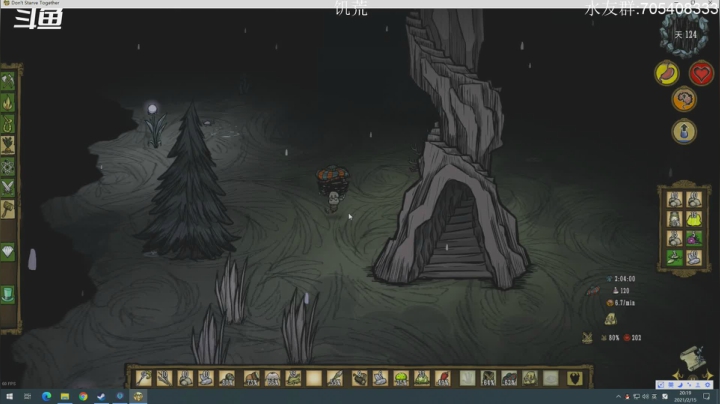Viewport: 720px width, 404px height.
Task: Open the Dress crafting tab with top hat
Action: tap(8, 294)
